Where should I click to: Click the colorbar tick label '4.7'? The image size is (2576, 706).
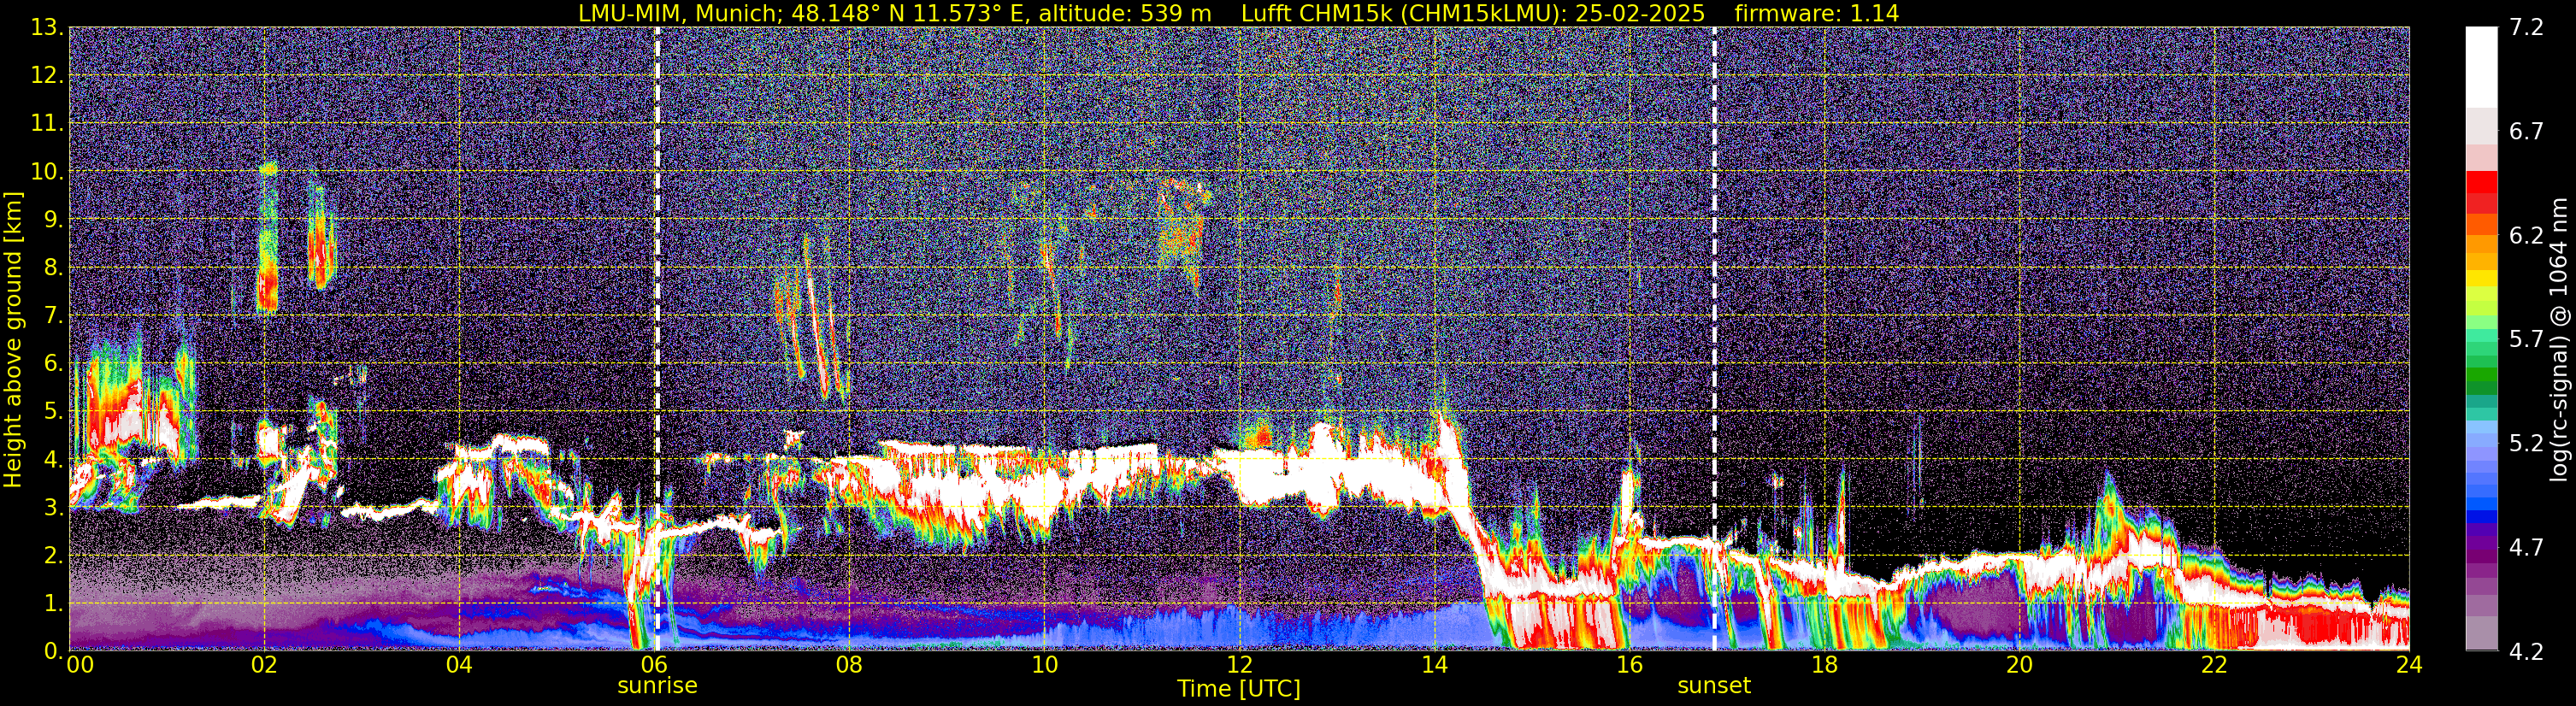click(x=2526, y=547)
